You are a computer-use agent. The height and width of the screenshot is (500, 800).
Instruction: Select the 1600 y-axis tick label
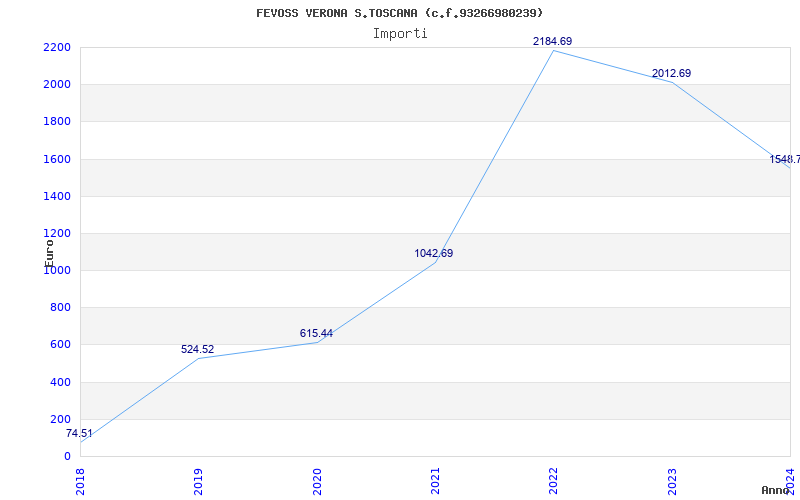pos(57,160)
